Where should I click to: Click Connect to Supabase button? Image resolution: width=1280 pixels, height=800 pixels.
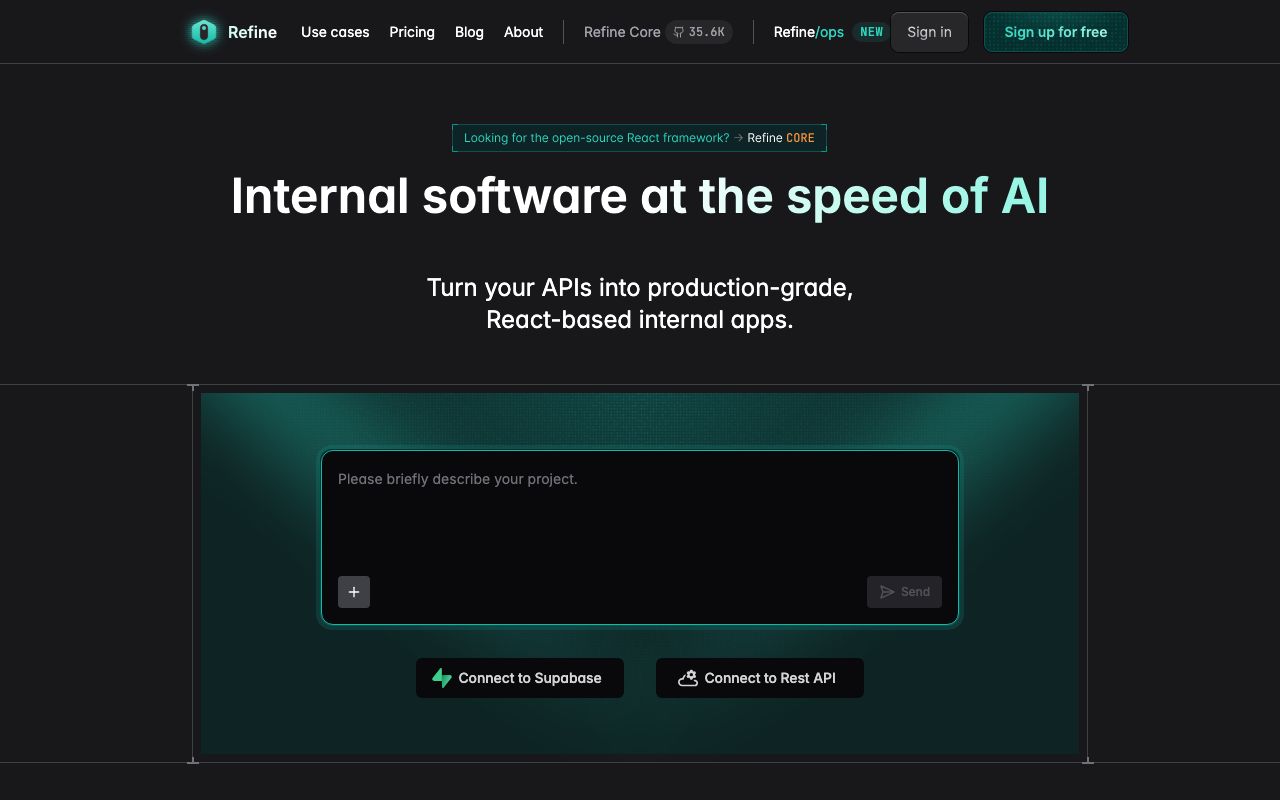point(520,678)
